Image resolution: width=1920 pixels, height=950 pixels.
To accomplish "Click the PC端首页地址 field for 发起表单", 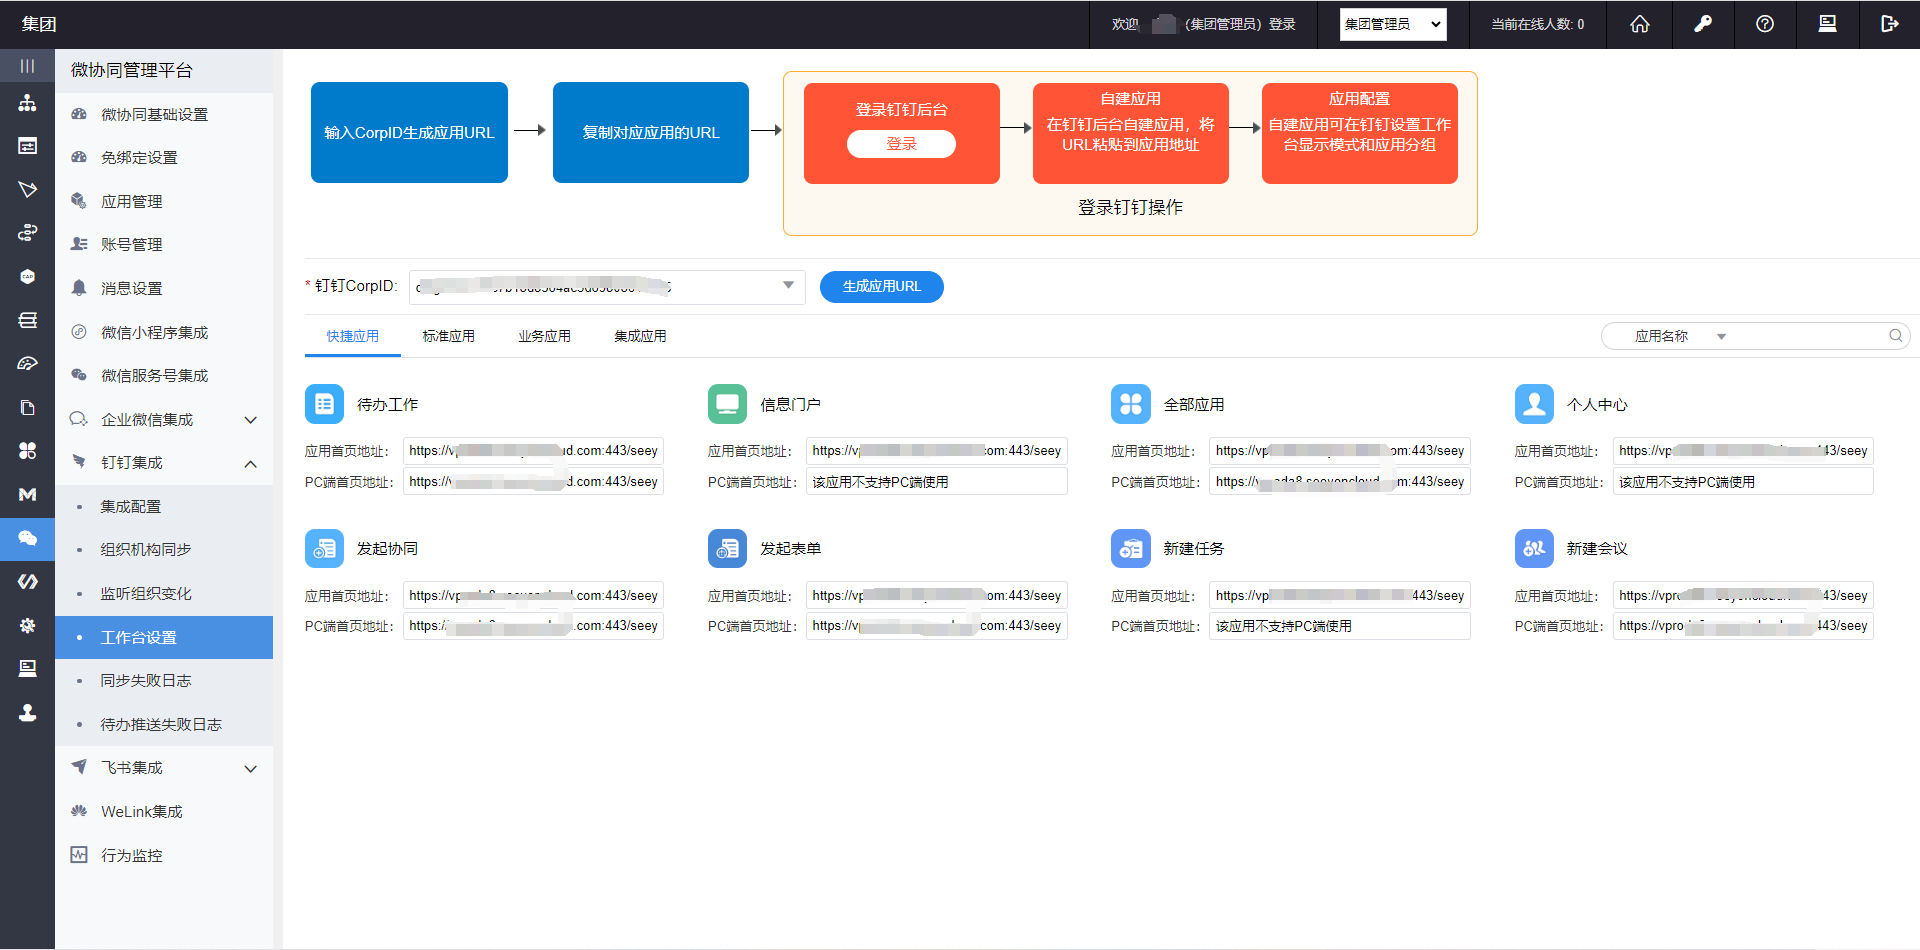I will (x=936, y=626).
